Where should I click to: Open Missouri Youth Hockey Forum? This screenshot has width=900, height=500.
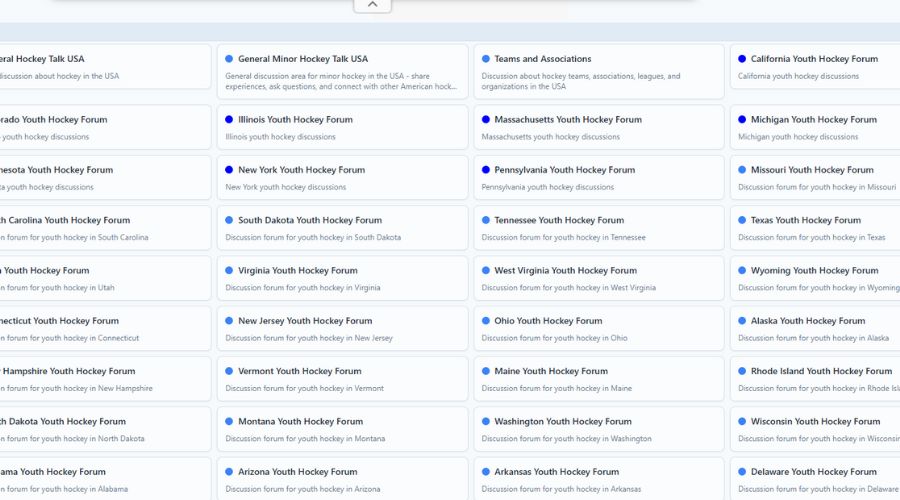click(812, 170)
